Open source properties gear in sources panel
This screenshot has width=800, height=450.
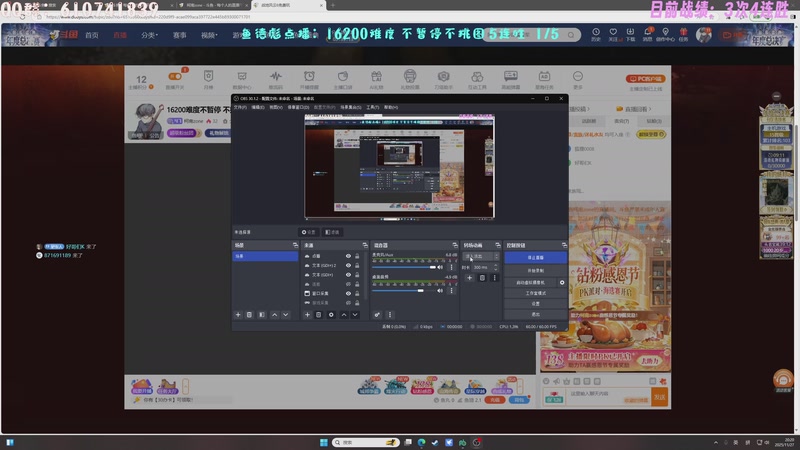point(331,315)
